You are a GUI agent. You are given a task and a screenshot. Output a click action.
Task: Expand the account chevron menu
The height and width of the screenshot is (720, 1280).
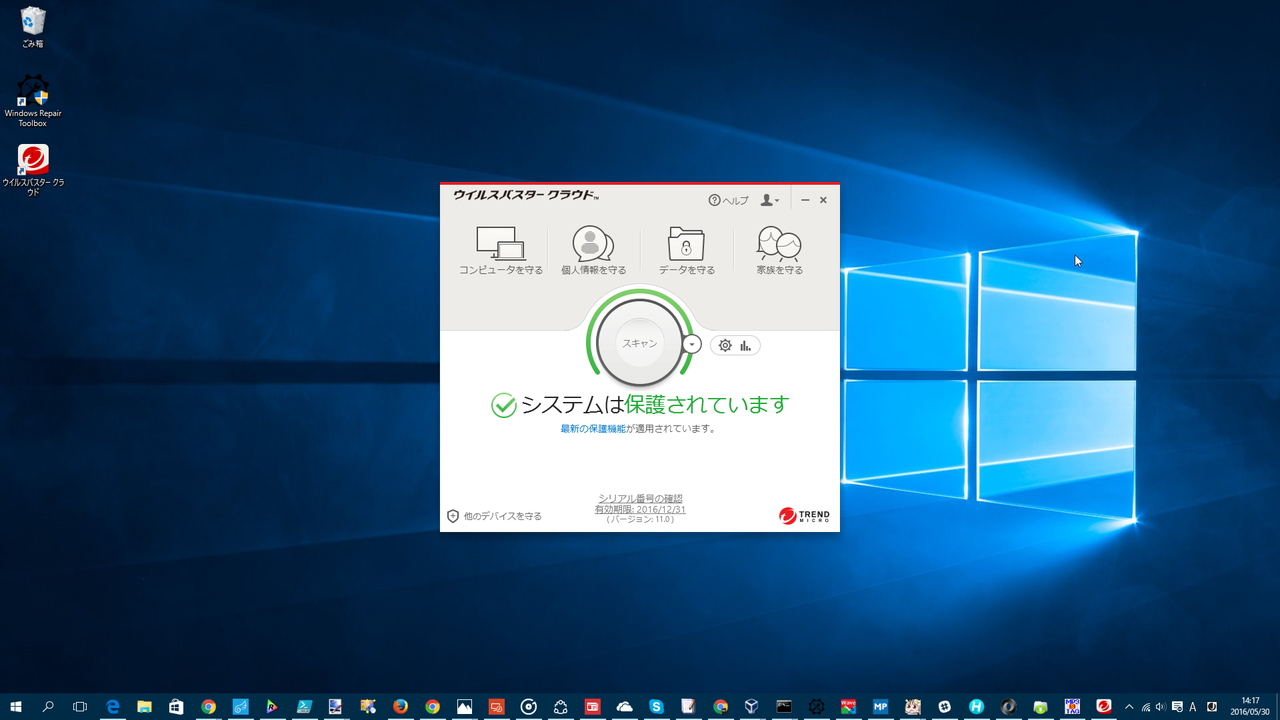pos(779,199)
